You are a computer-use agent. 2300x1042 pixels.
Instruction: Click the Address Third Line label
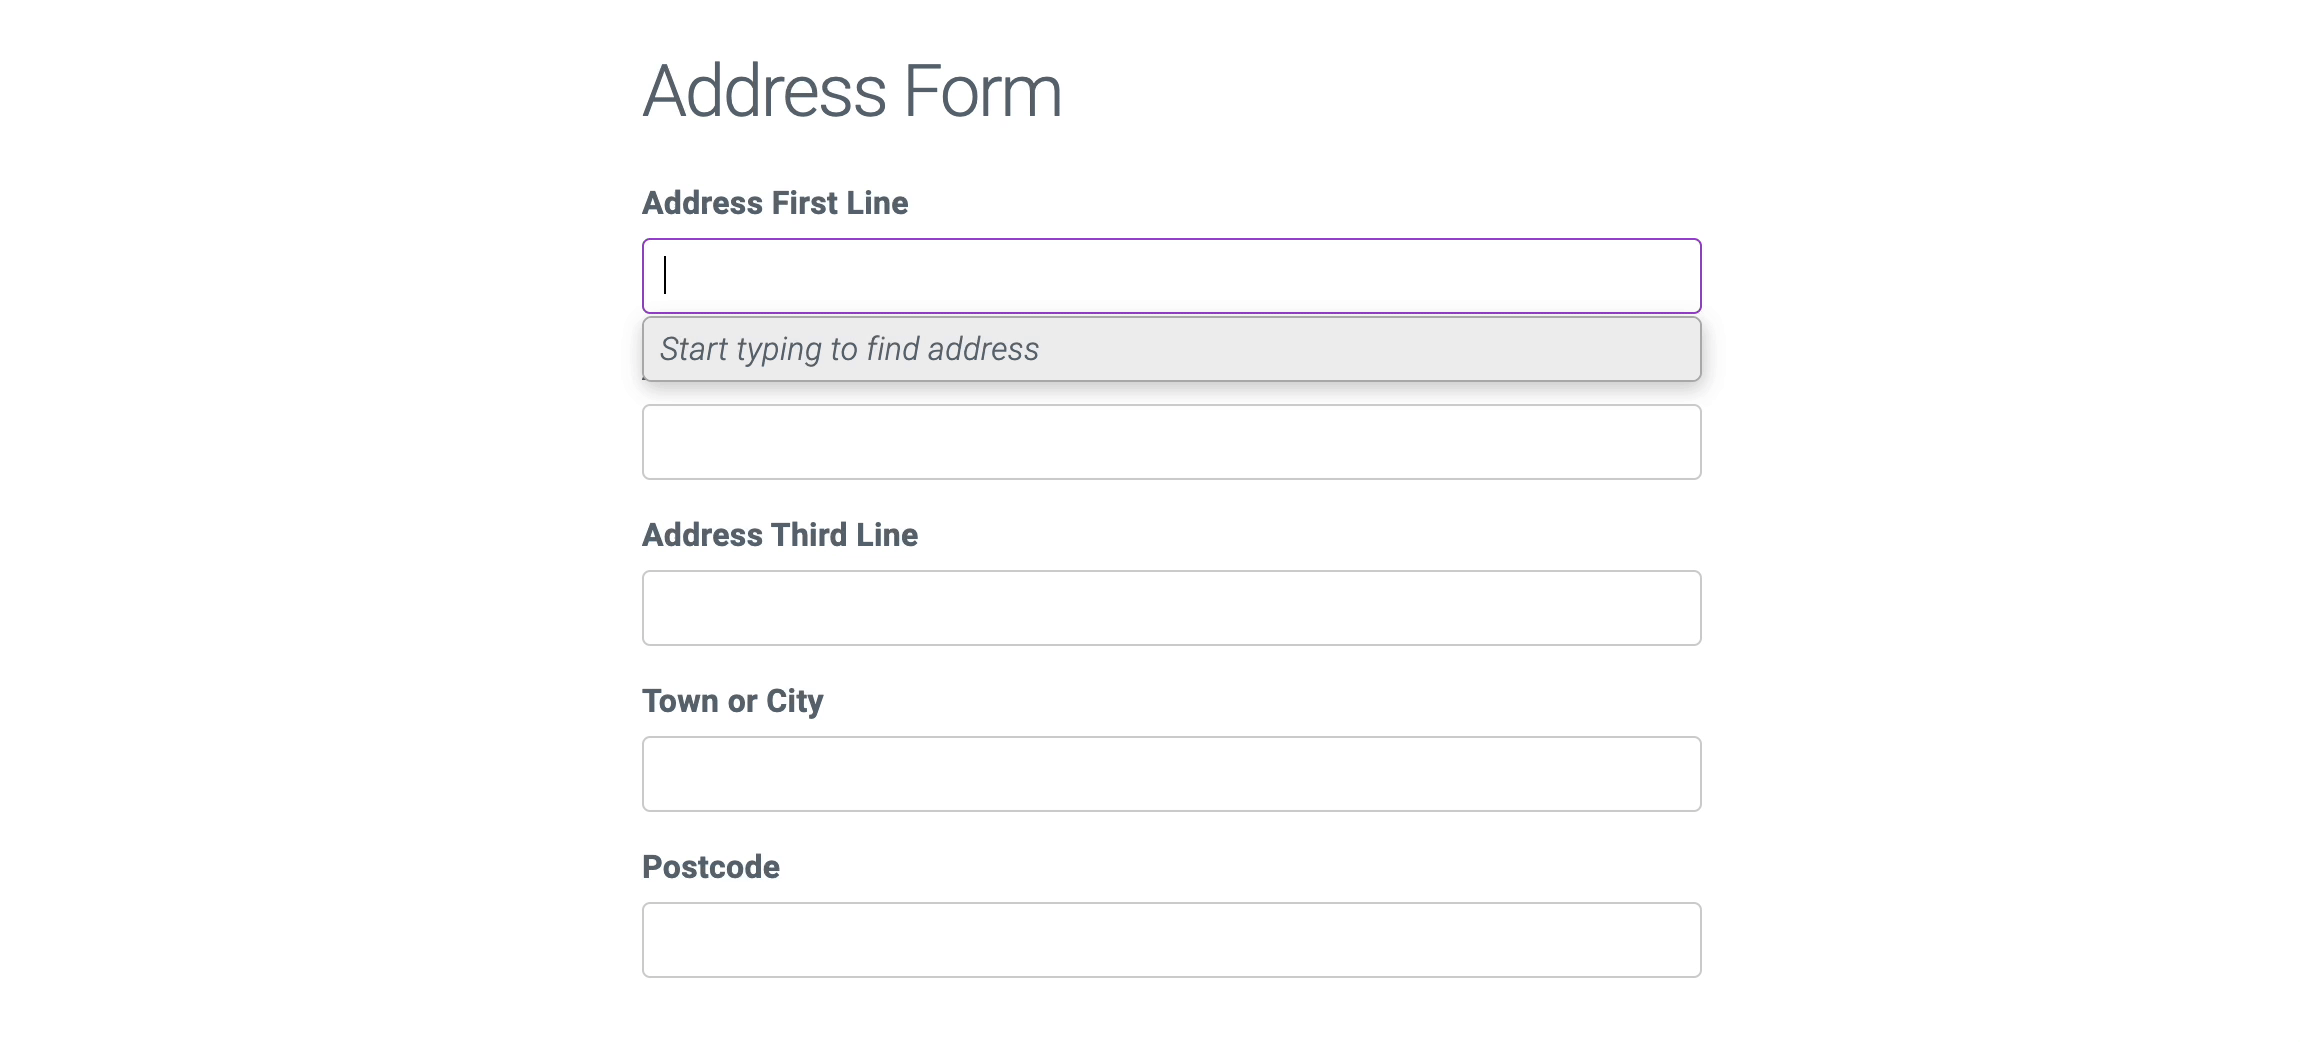[780, 535]
